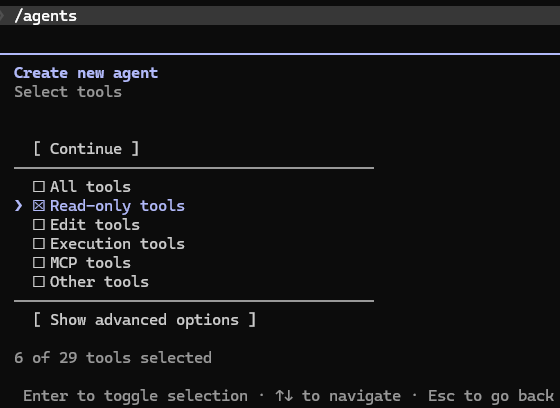Click the 'to navigate' arrows hint
The width and height of the screenshot is (560, 408).
pyautogui.click(x=338, y=396)
